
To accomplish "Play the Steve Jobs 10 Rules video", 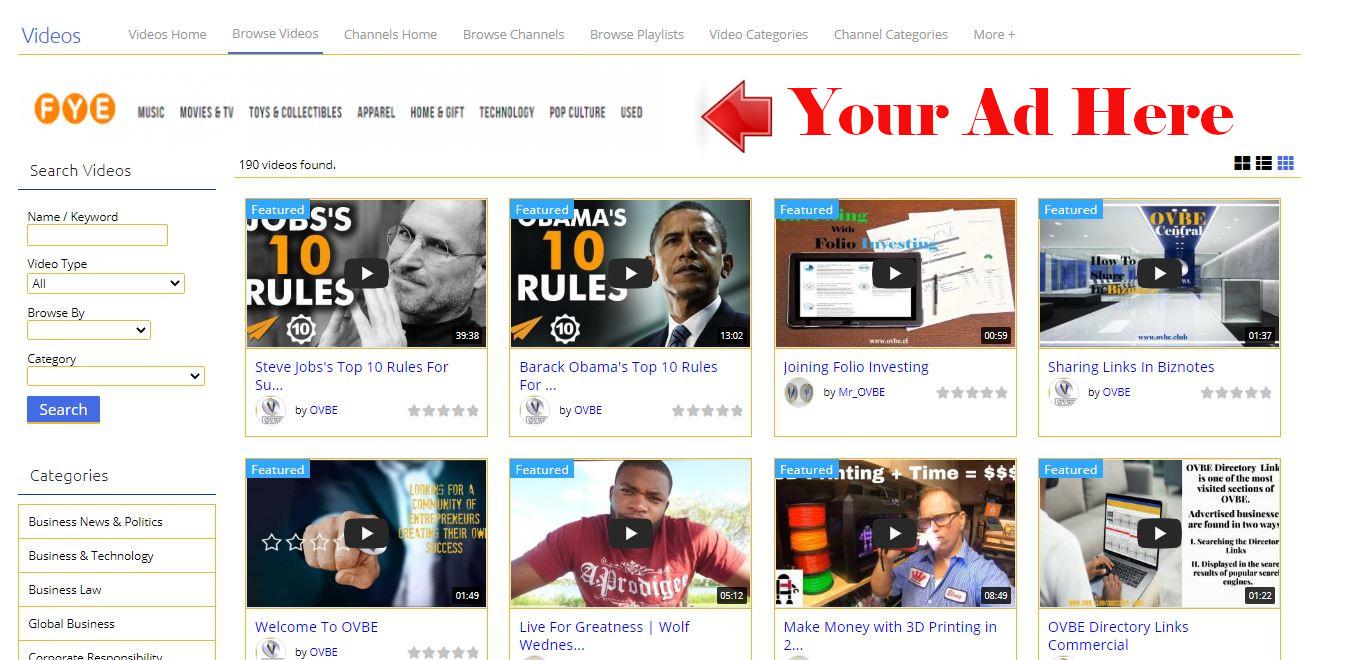I will 366,273.
